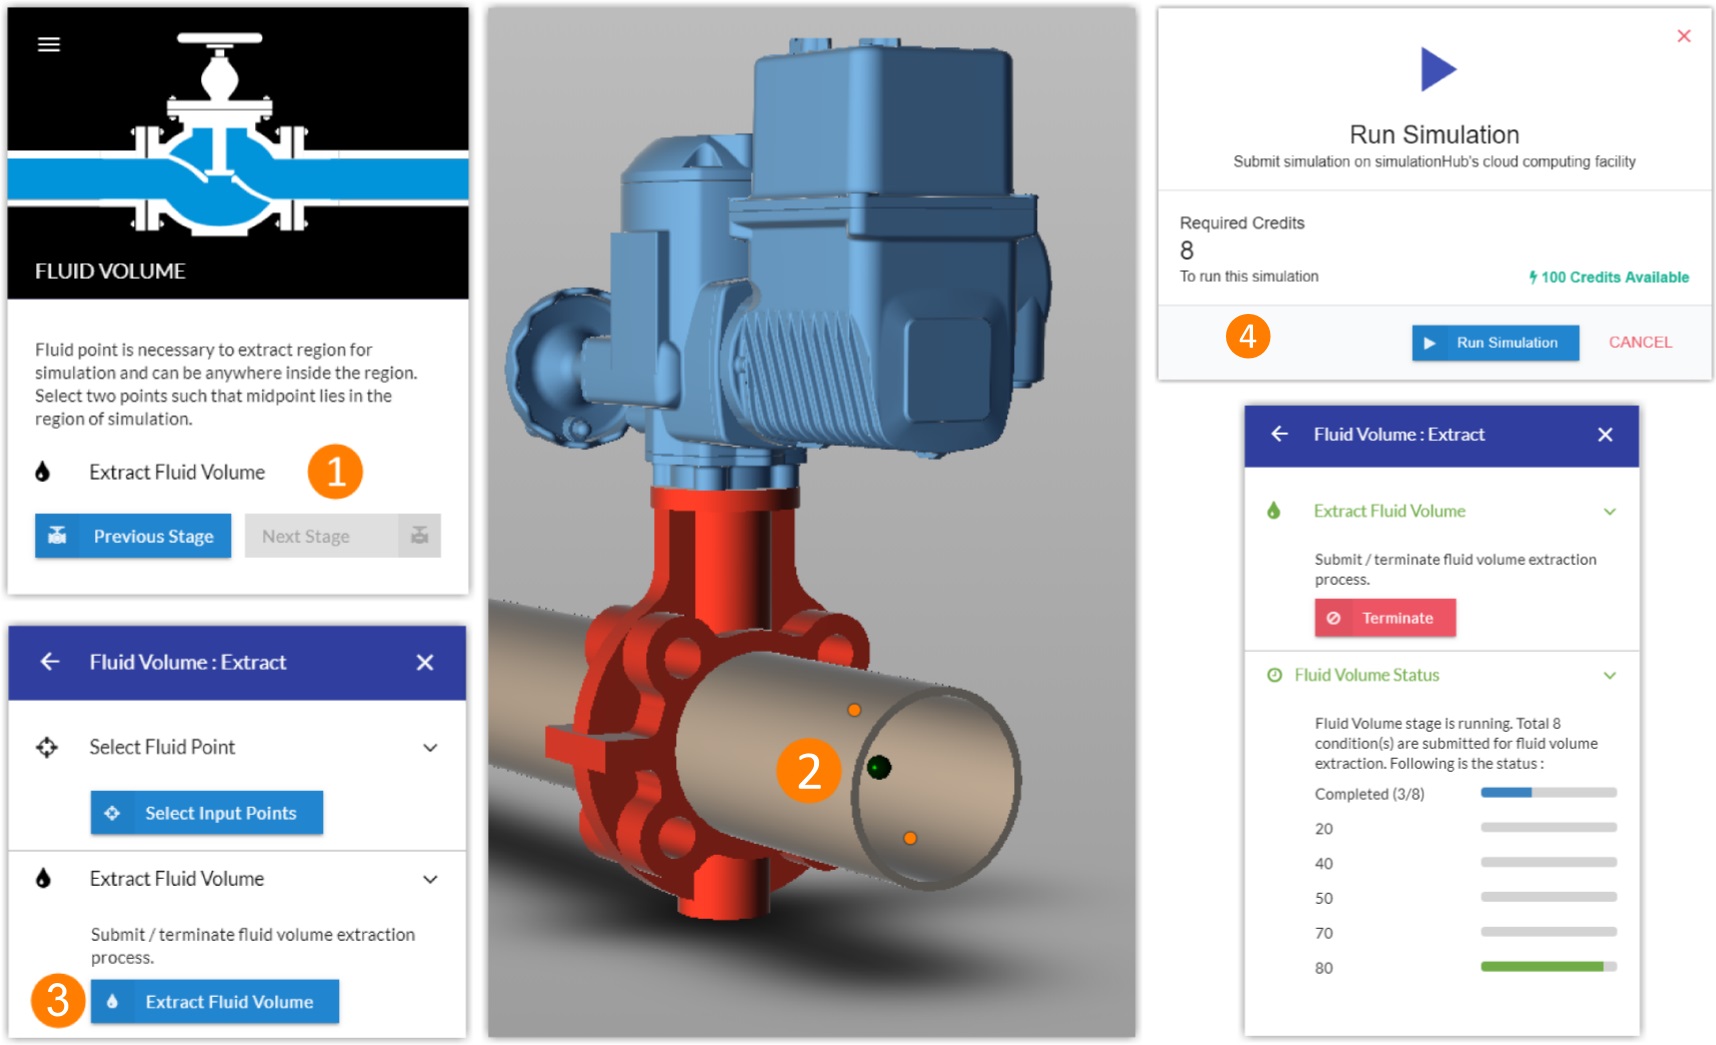
Task: Collapse the Extract Fluid Volume section
Action: pyautogui.click(x=430, y=879)
